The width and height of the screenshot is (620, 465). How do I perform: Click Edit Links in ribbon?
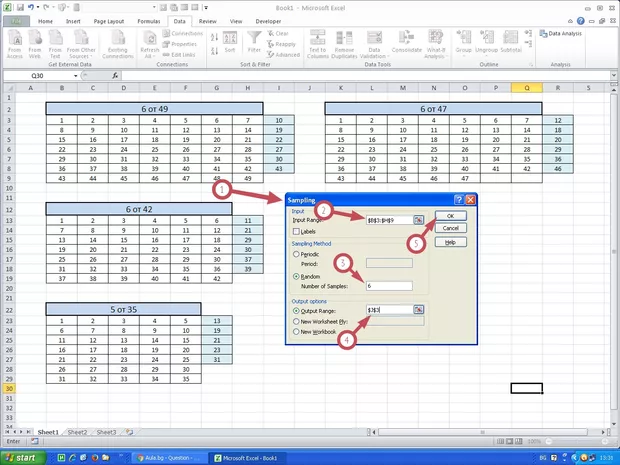179,55
